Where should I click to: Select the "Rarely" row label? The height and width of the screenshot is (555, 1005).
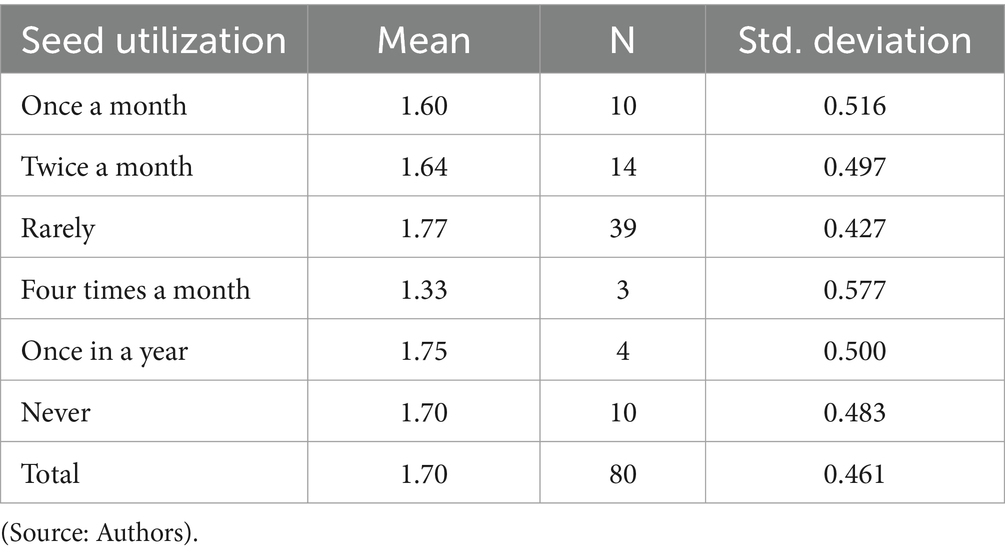click(x=58, y=228)
